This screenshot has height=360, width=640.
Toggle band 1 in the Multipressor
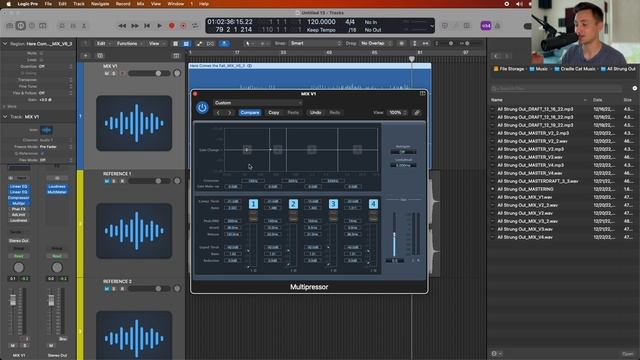click(x=253, y=204)
